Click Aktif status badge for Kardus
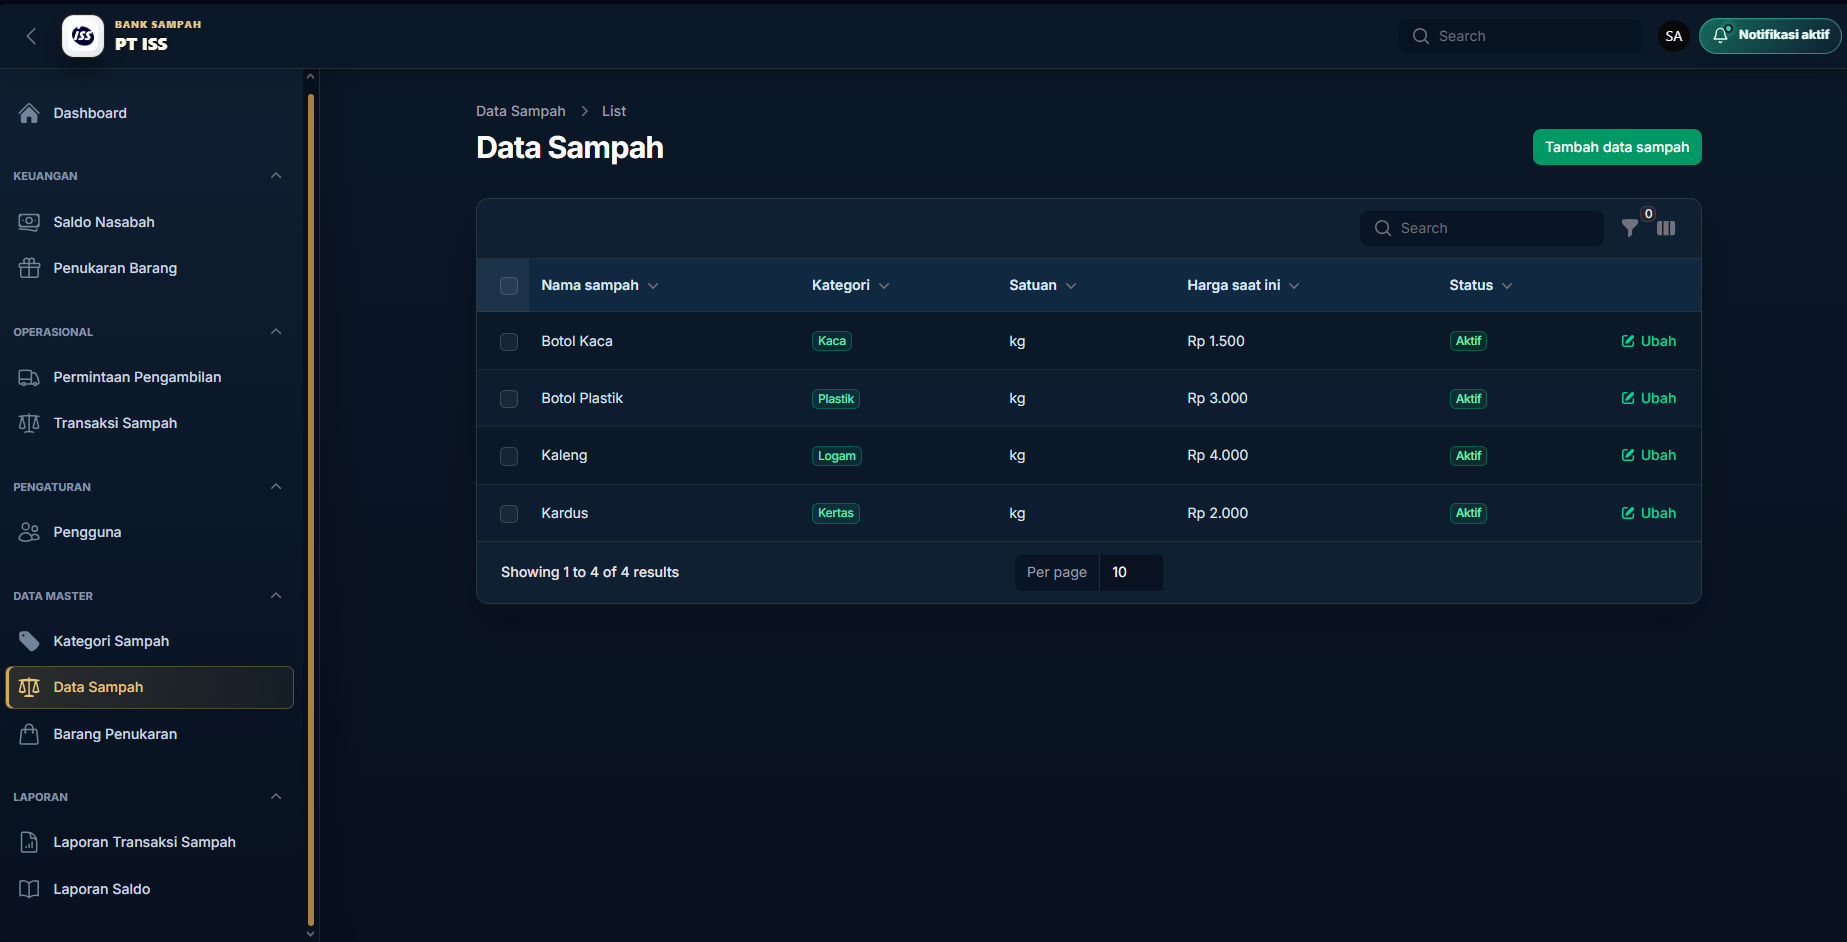The image size is (1847, 942). 1468,513
